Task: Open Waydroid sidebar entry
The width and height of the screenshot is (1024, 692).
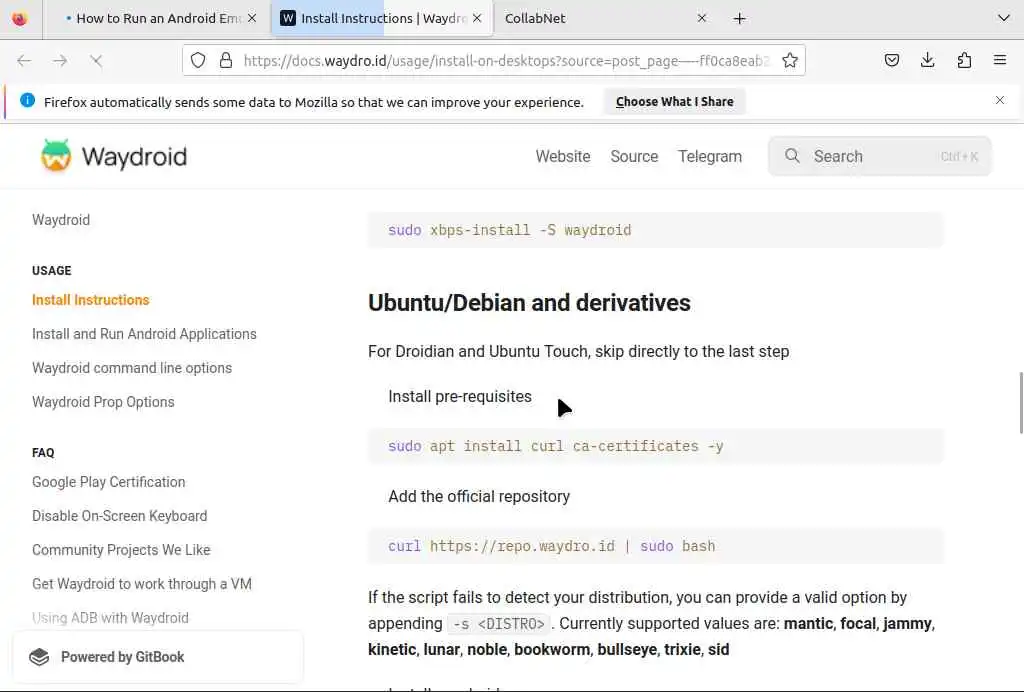Action: tap(61, 220)
